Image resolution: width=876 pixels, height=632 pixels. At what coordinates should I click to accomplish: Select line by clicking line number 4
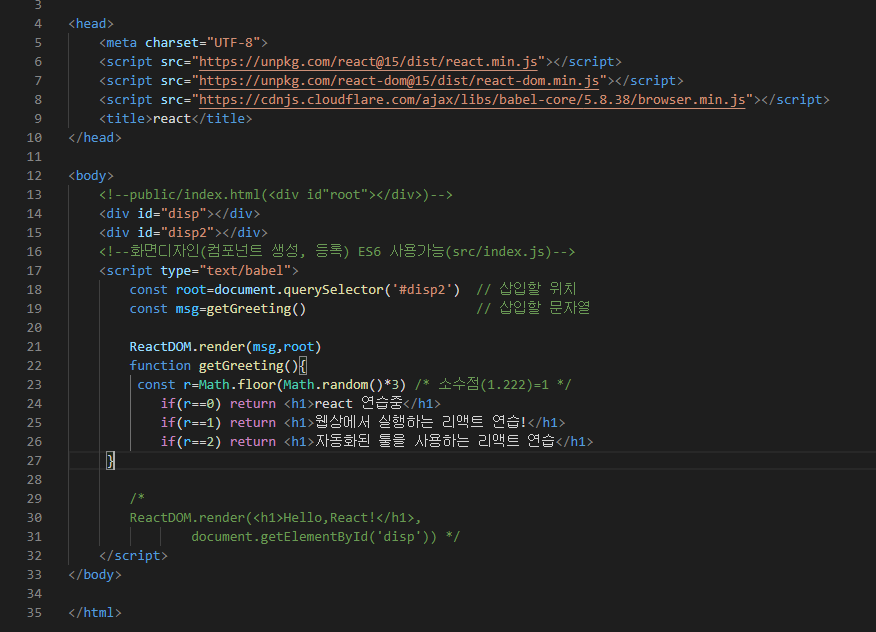tap(38, 23)
